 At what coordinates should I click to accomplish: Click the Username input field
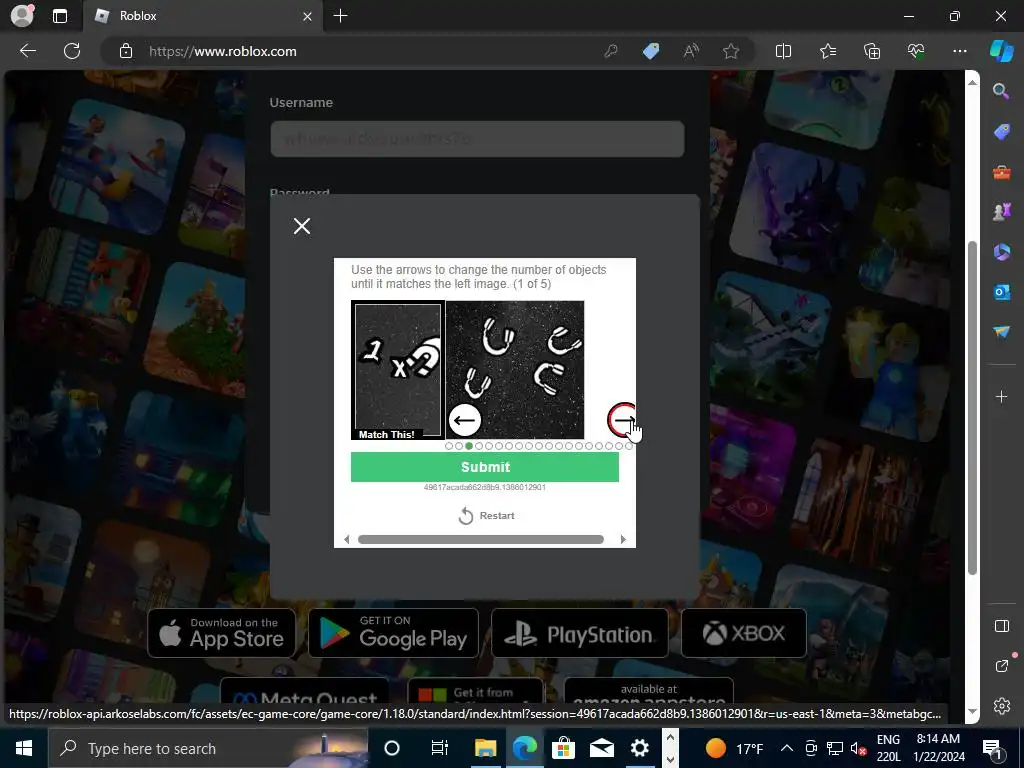click(x=477, y=139)
